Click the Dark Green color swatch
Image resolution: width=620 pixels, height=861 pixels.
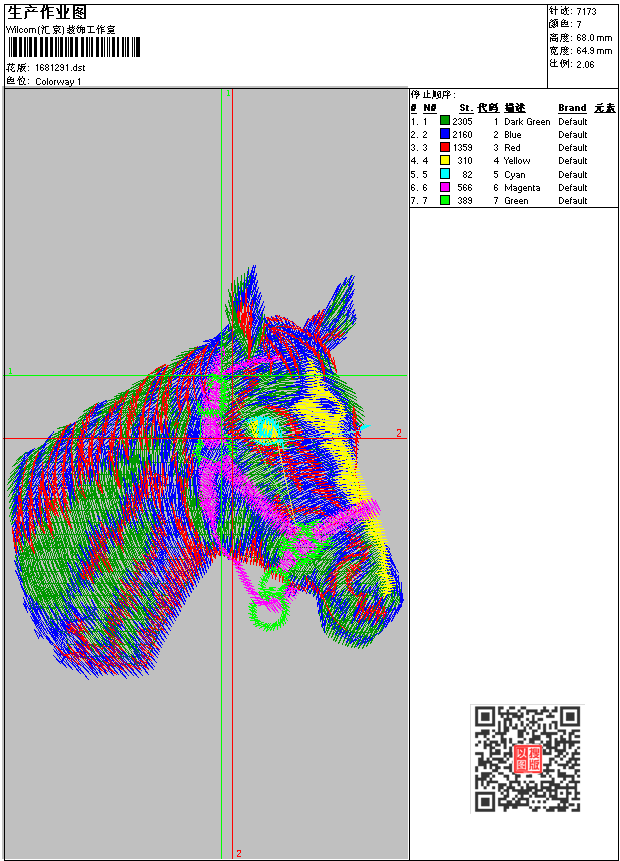tap(445, 121)
